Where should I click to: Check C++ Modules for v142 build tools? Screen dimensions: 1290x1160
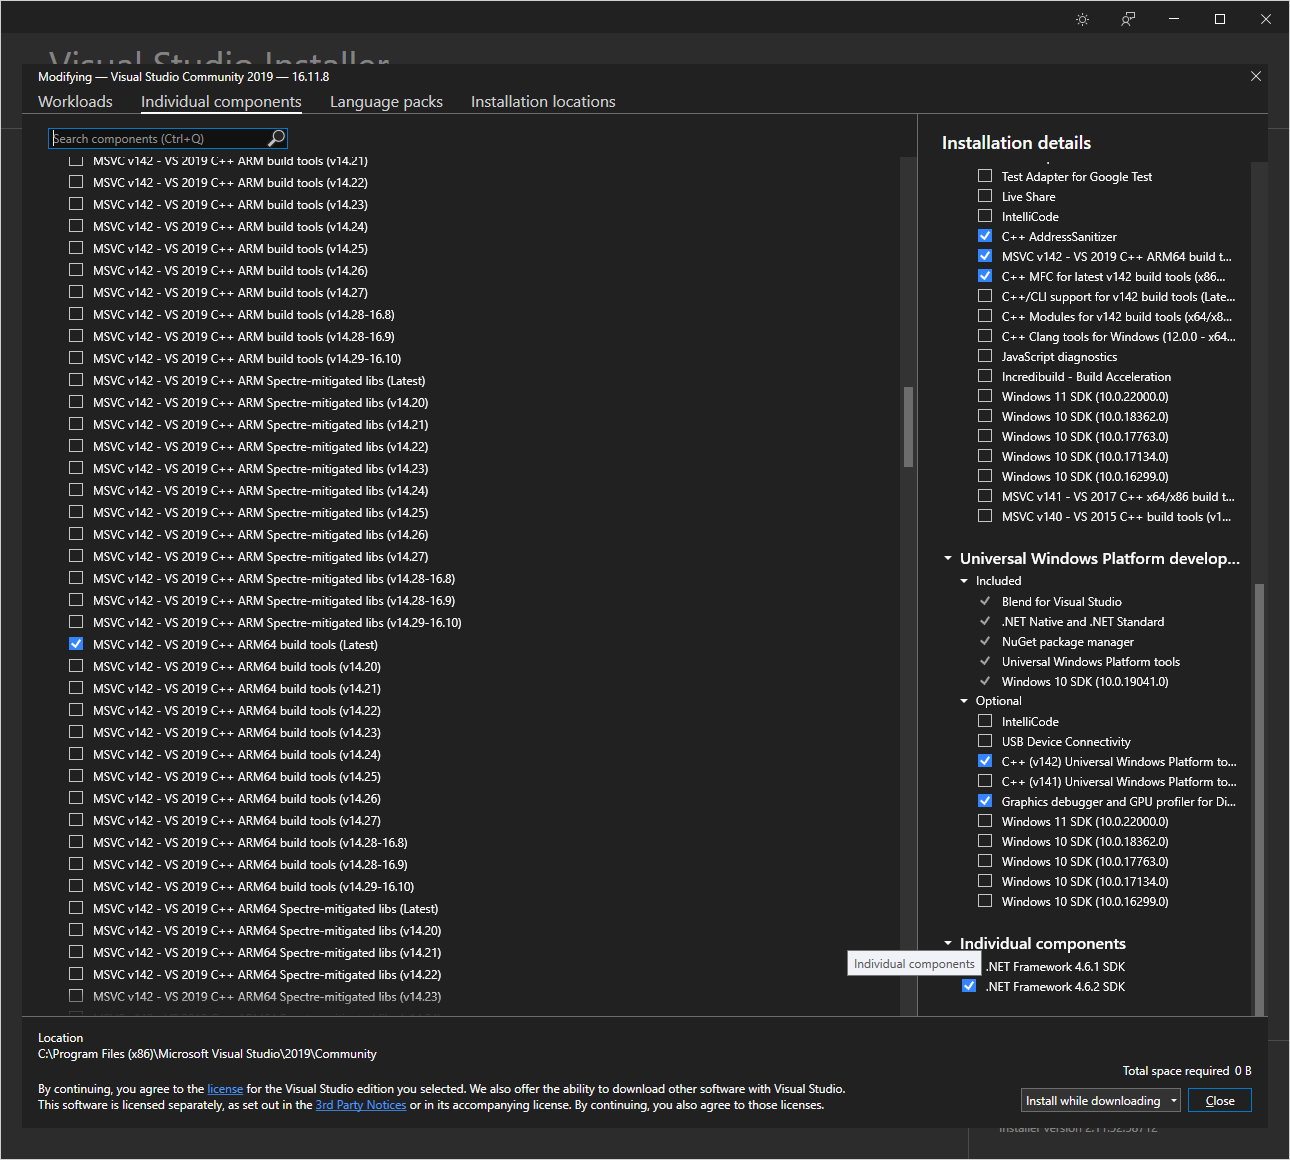985,316
